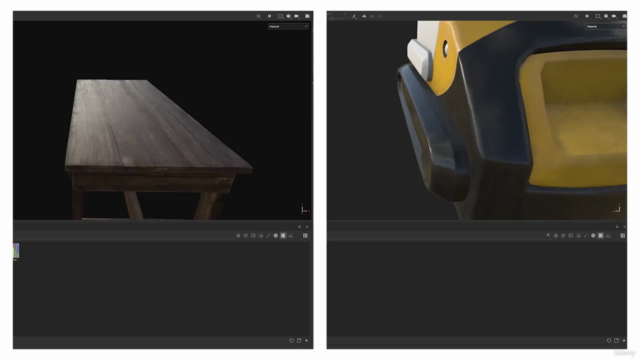Toggle the highlighted square icon in right panel toolbar
The width and height of the screenshot is (640, 360).
click(x=601, y=236)
